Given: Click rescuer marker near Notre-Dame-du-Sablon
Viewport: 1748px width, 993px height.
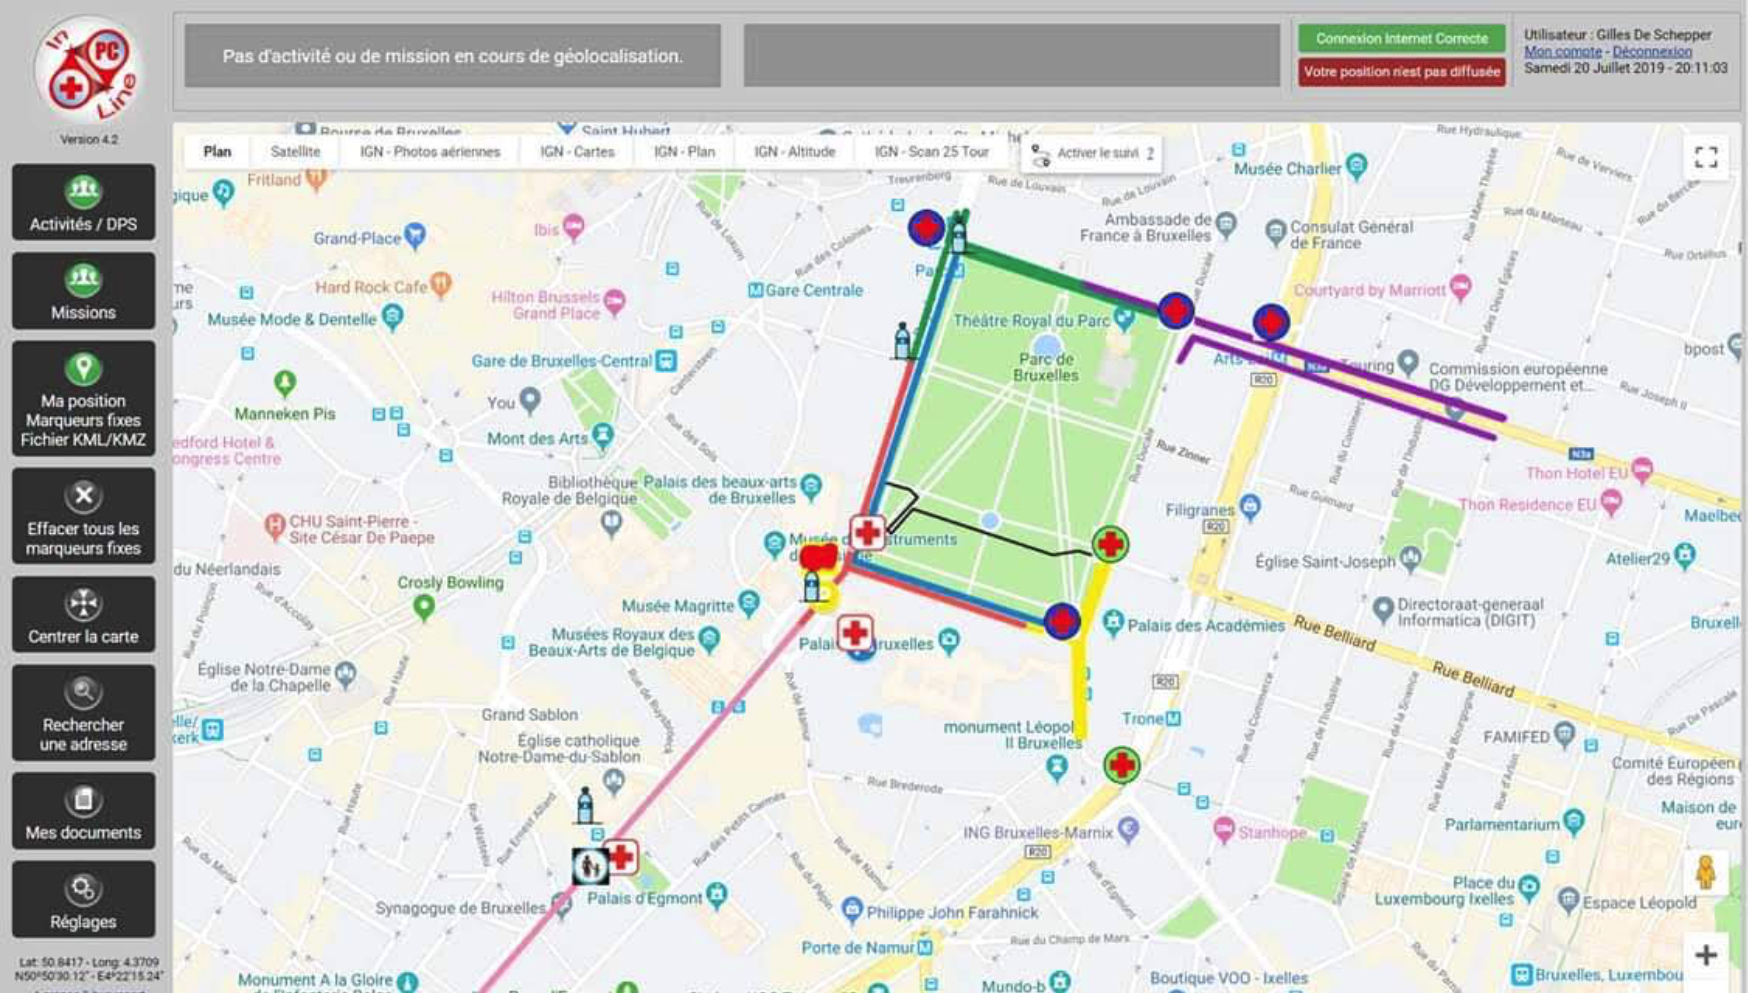Looking at the screenshot, I should pos(585,806).
